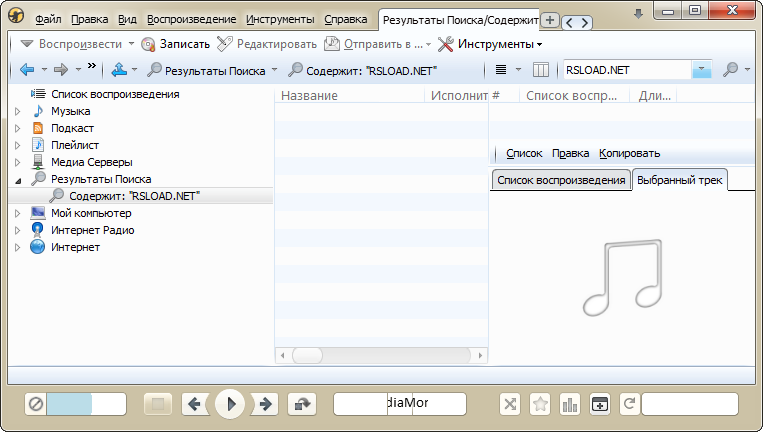
Task: Navigate forward with grey right arrow
Action: pos(61,70)
